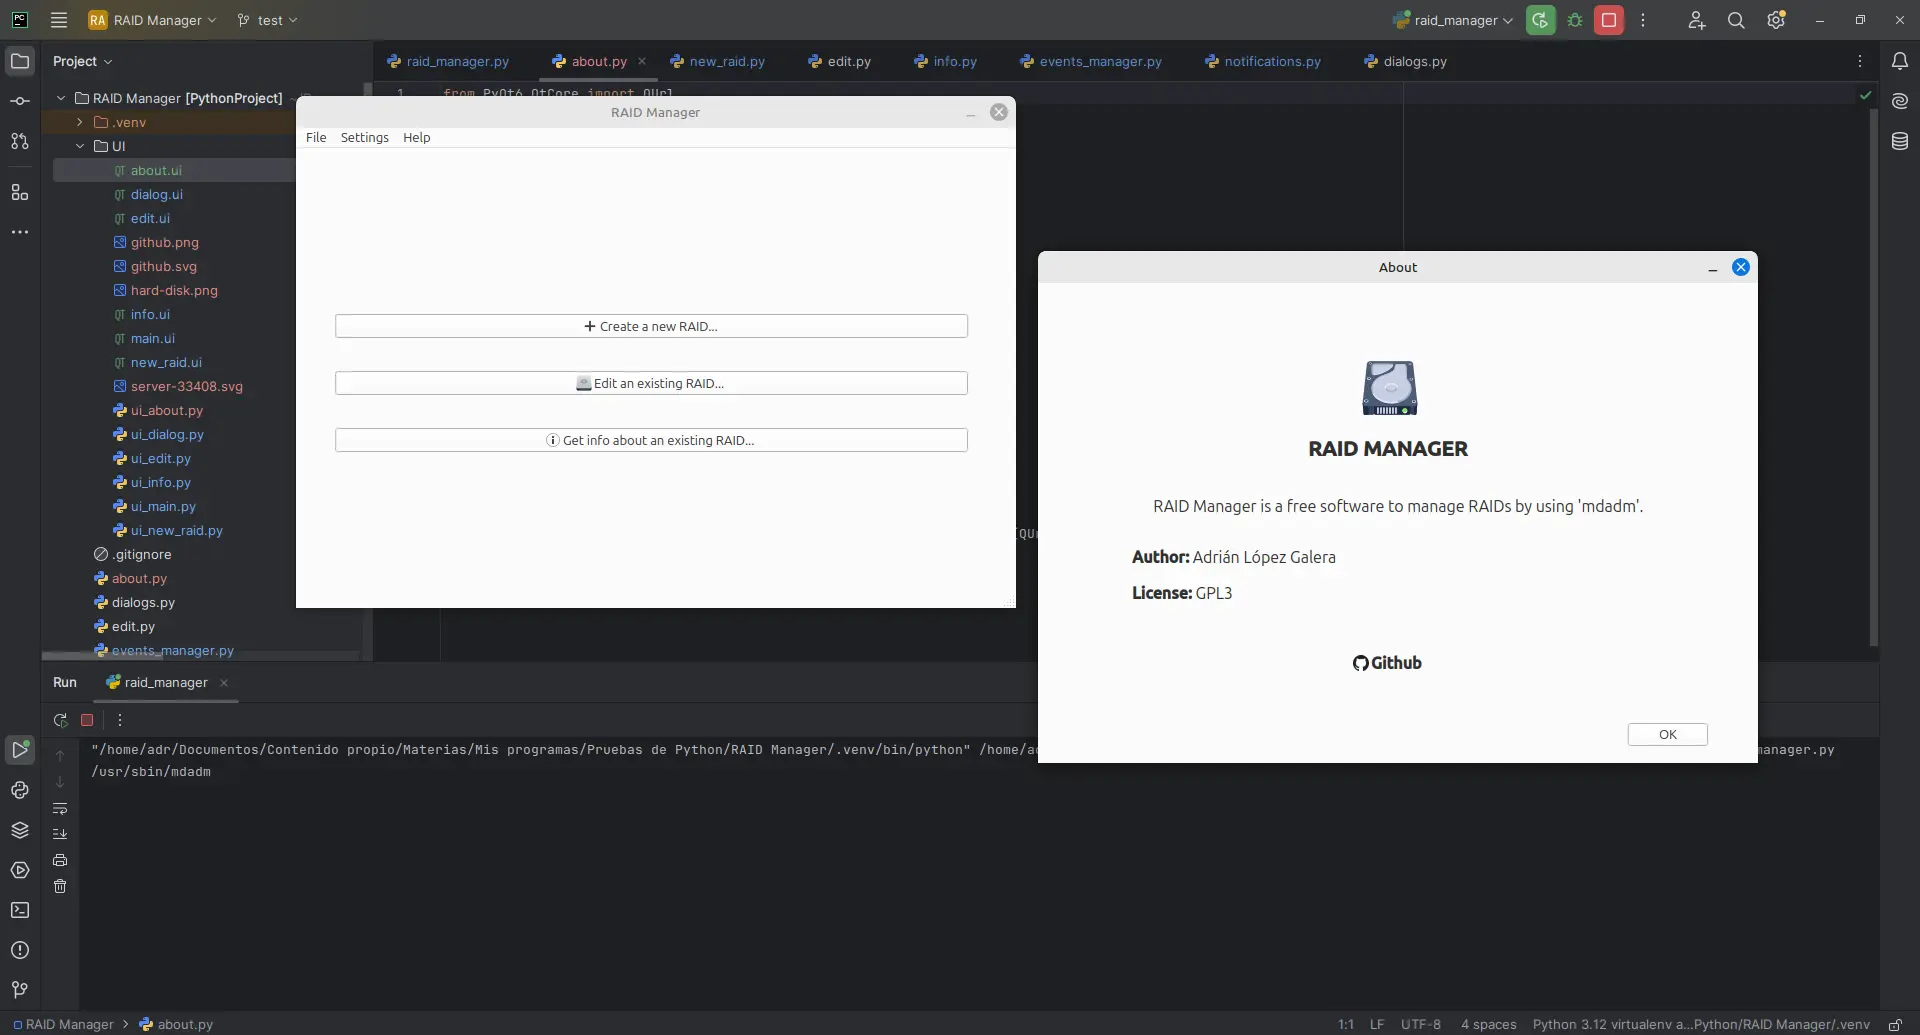Viewport: 1920px width, 1035px height.
Task: Collapse the UI folder in project tree
Action: [80, 146]
